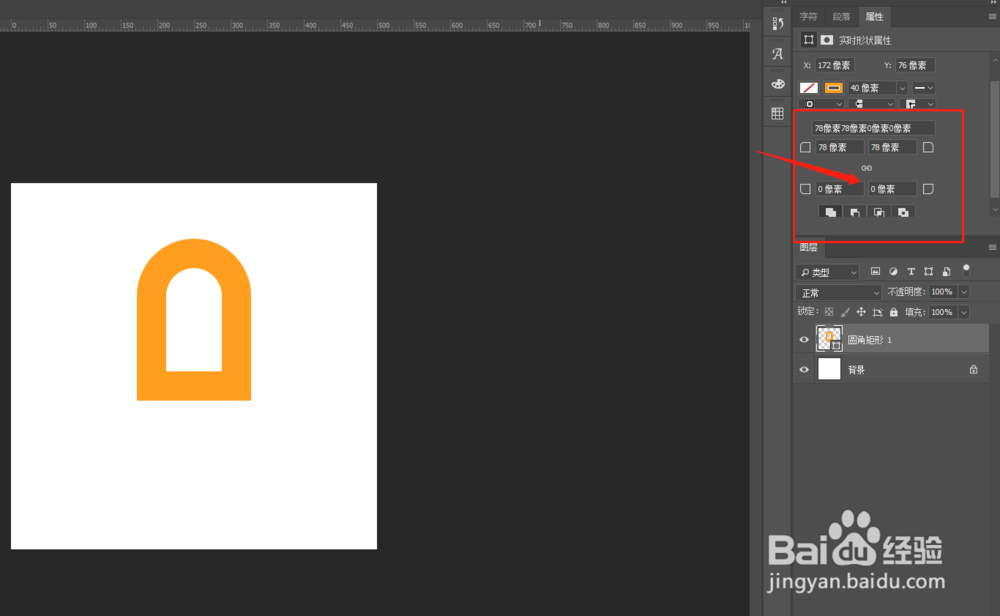Screen dimensions: 1000x616
Task: Click the bottom-right radius field 0 像素
Action: [892, 189]
